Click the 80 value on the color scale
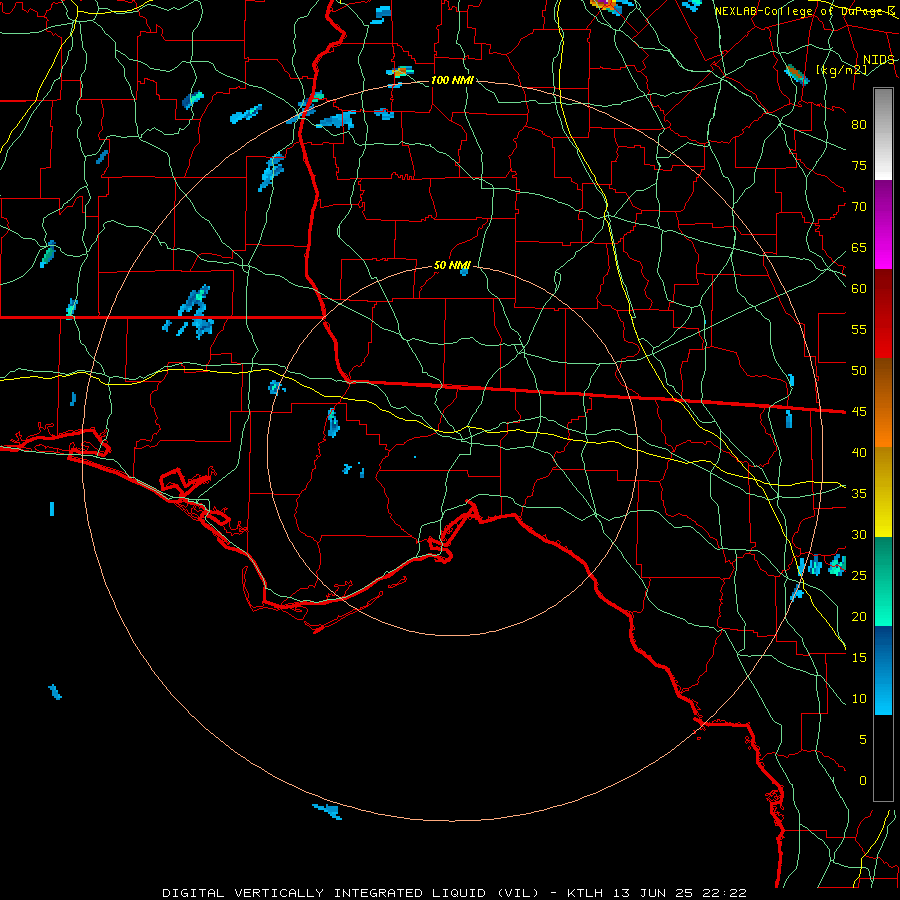This screenshot has height=900, width=900. (859, 125)
